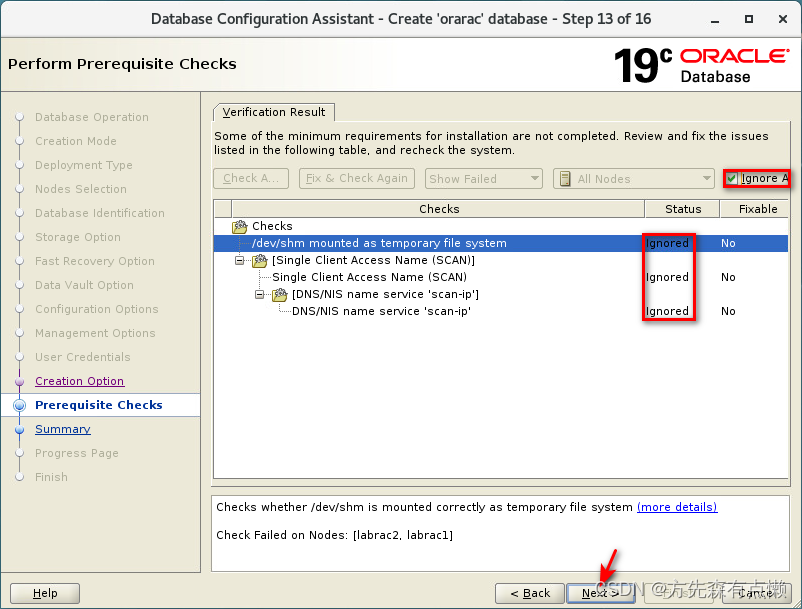Jump to the Summary step link

pos(63,429)
